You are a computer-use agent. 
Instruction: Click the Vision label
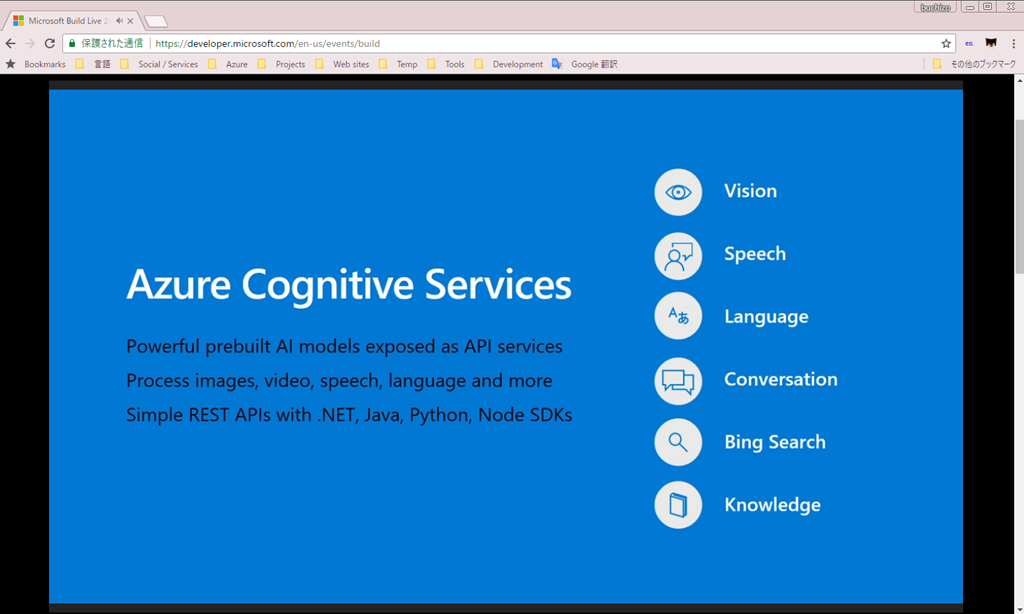750,191
